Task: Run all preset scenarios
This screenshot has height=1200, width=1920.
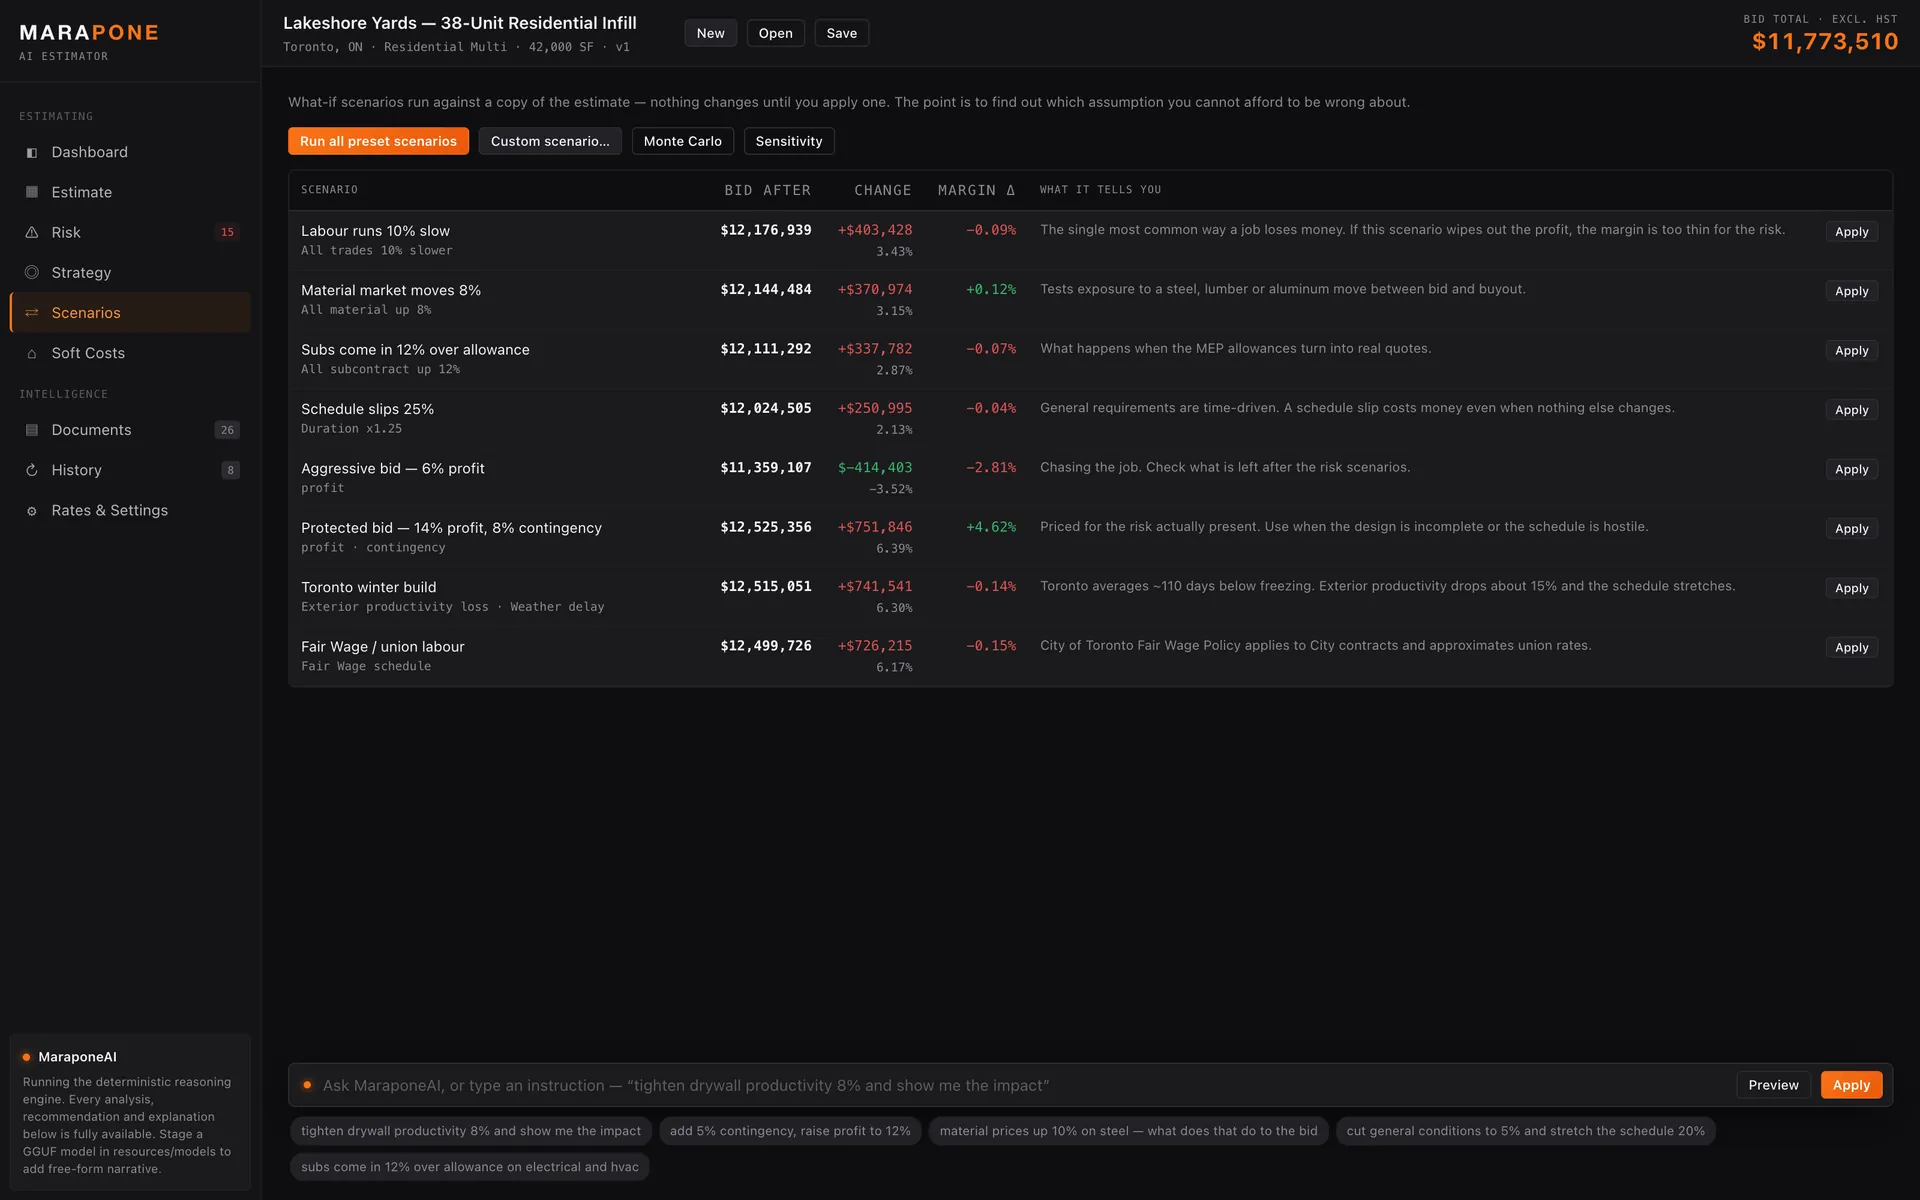Action: [x=378, y=141]
